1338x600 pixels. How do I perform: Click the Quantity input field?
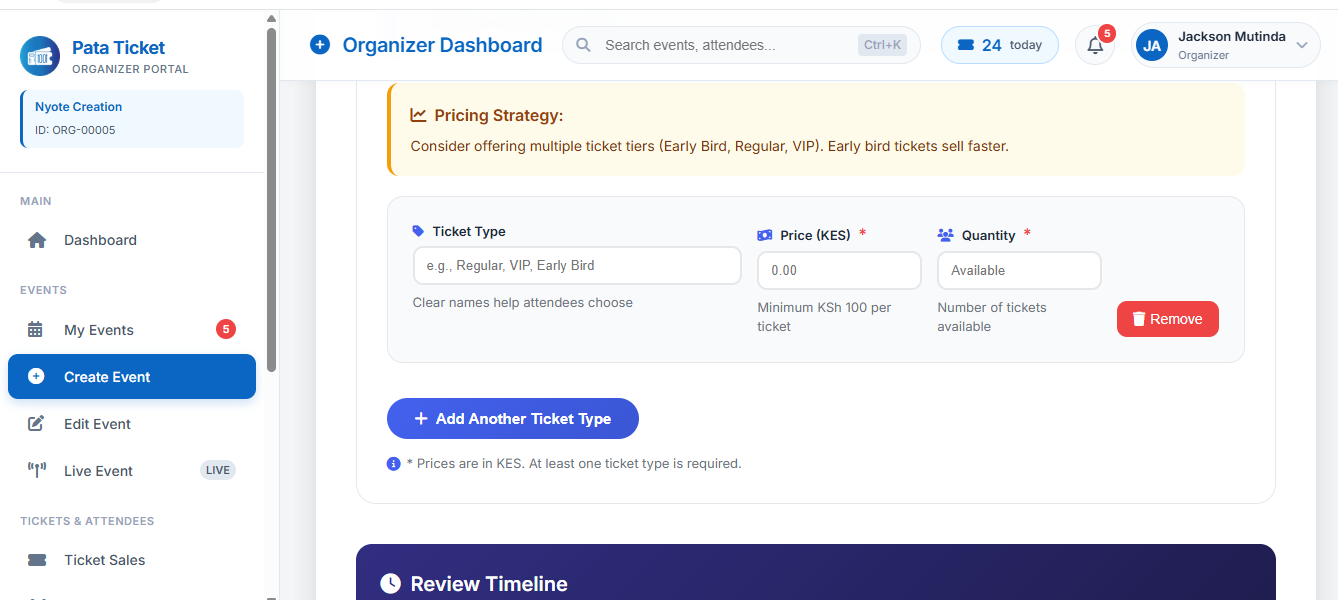1018,271
